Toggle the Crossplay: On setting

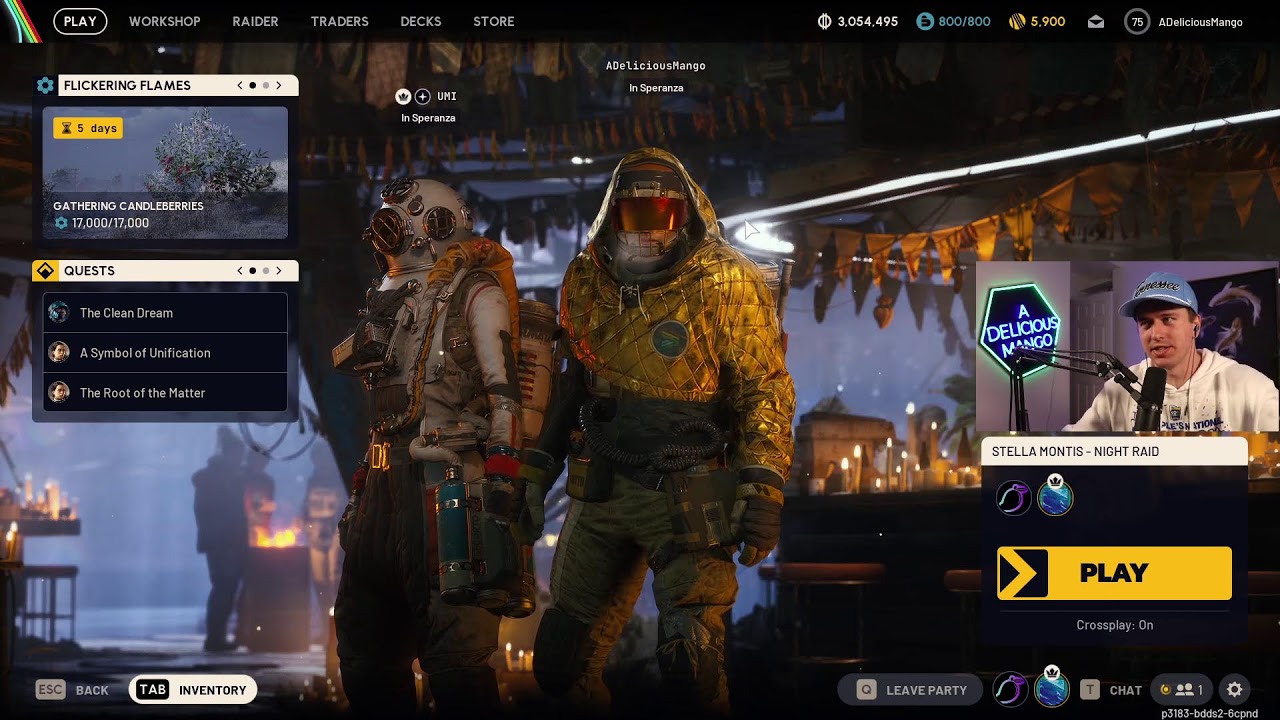point(1114,625)
